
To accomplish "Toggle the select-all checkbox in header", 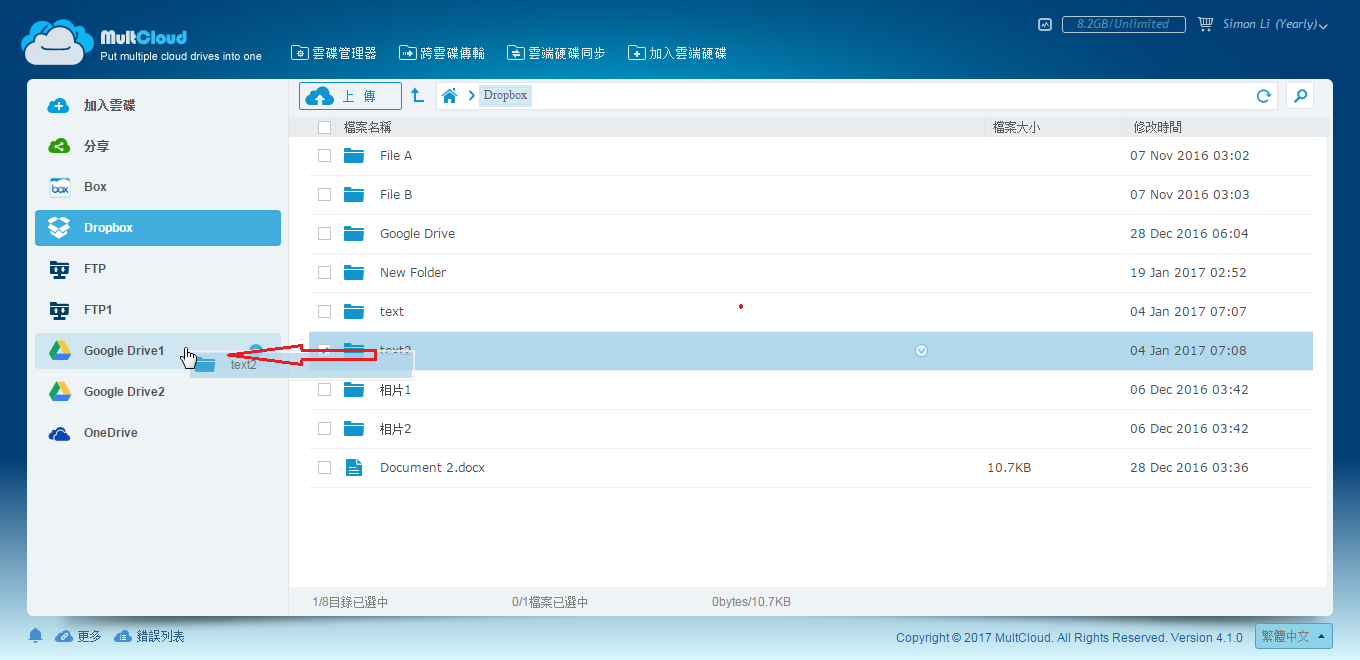I will point(324,127).
